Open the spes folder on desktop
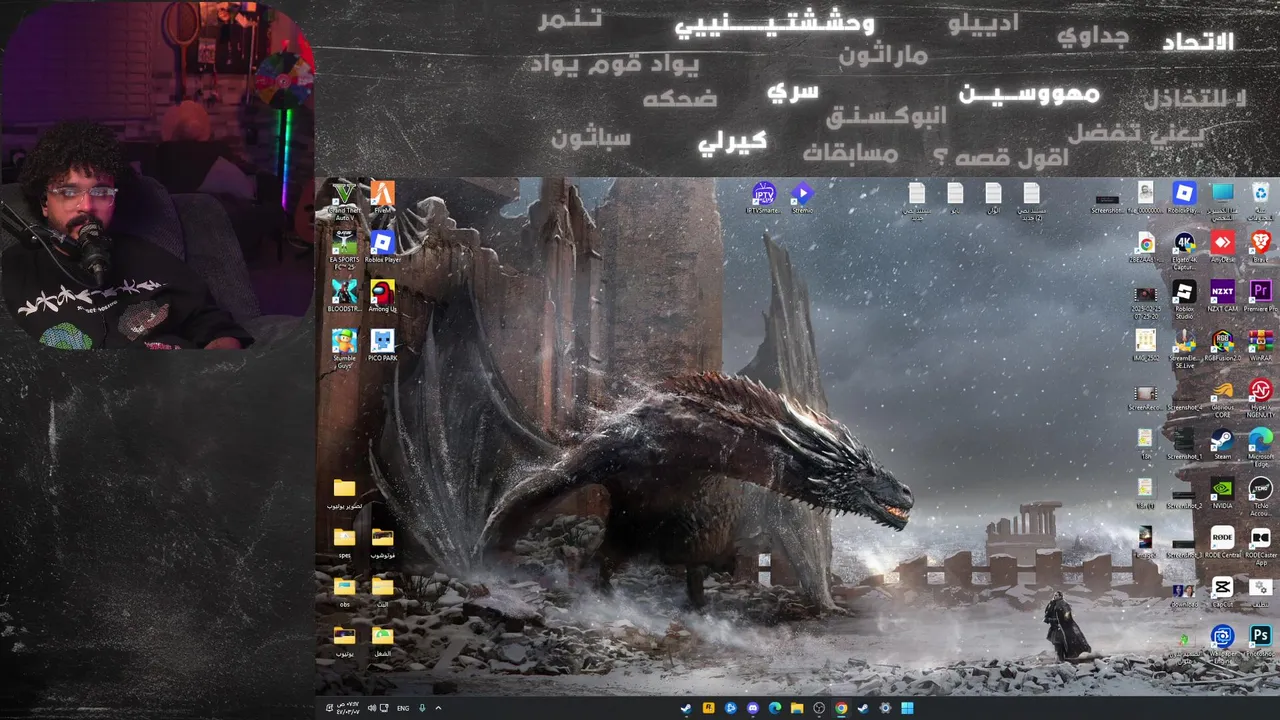The height and width of the screenshot is (720, 1280). [344, 542]
